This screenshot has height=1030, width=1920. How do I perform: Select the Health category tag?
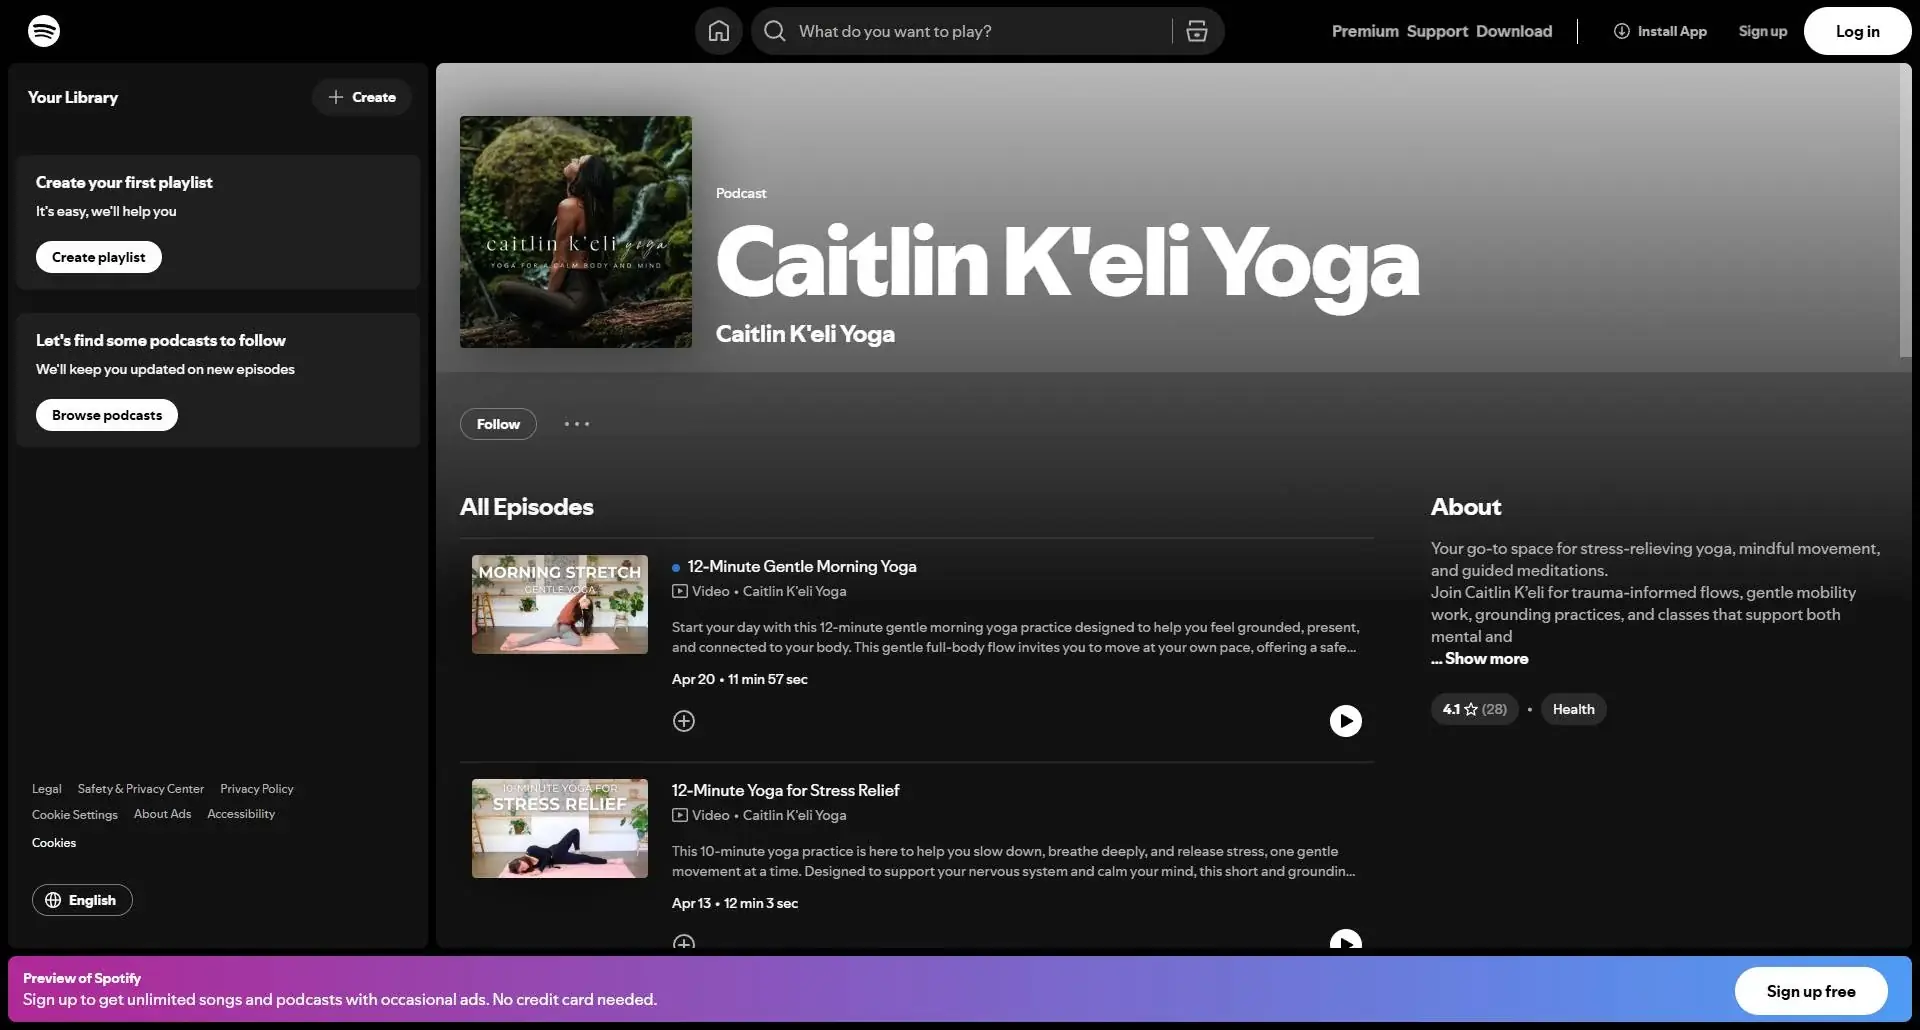(x=1574, y=709)
